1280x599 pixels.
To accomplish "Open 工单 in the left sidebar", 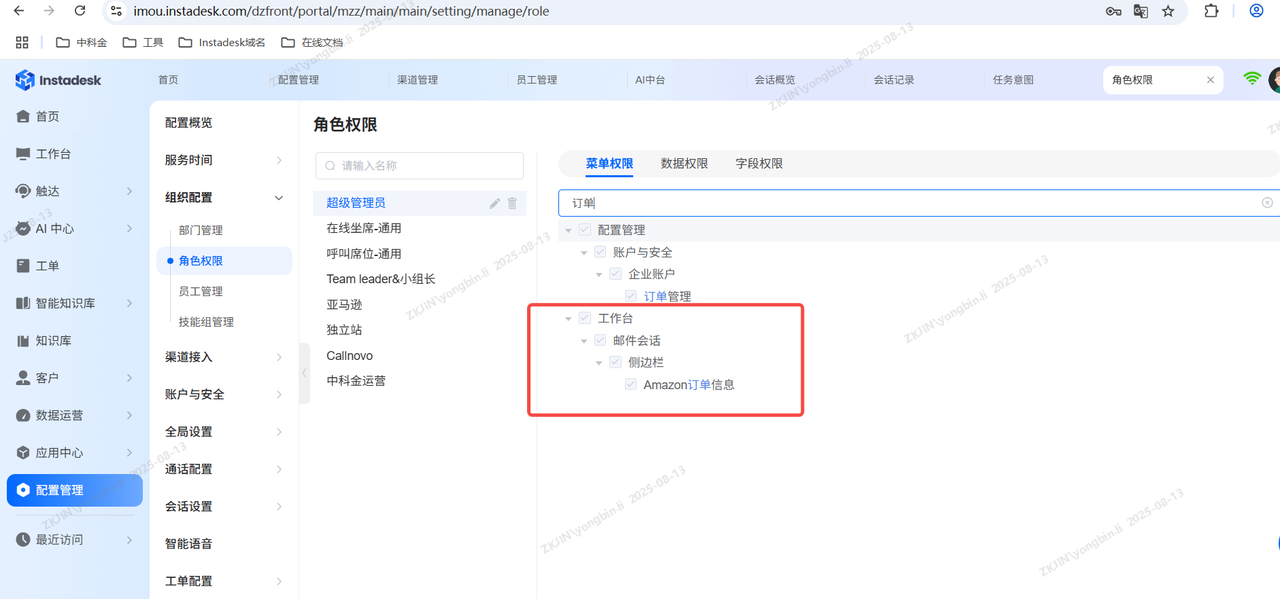I will coord(46,266).
